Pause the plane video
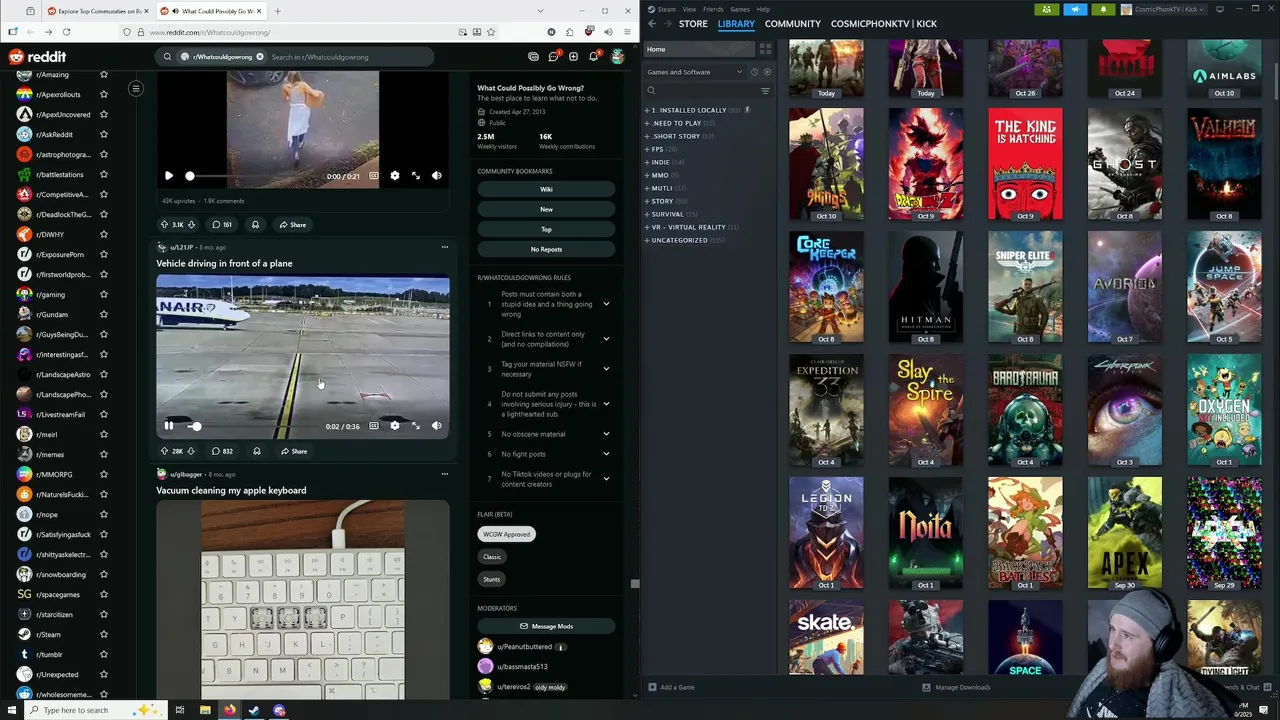Screen dimensions: 1280x720 [169, 426]
